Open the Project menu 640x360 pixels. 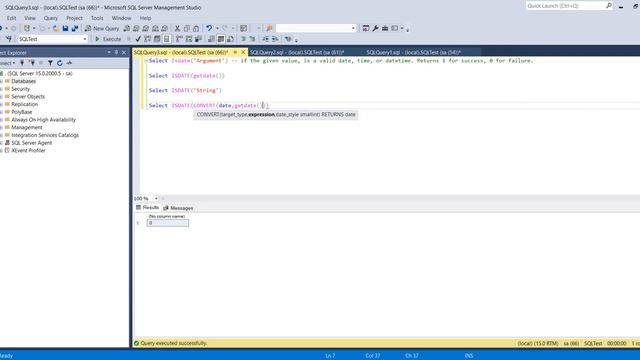tap(74, 18)
